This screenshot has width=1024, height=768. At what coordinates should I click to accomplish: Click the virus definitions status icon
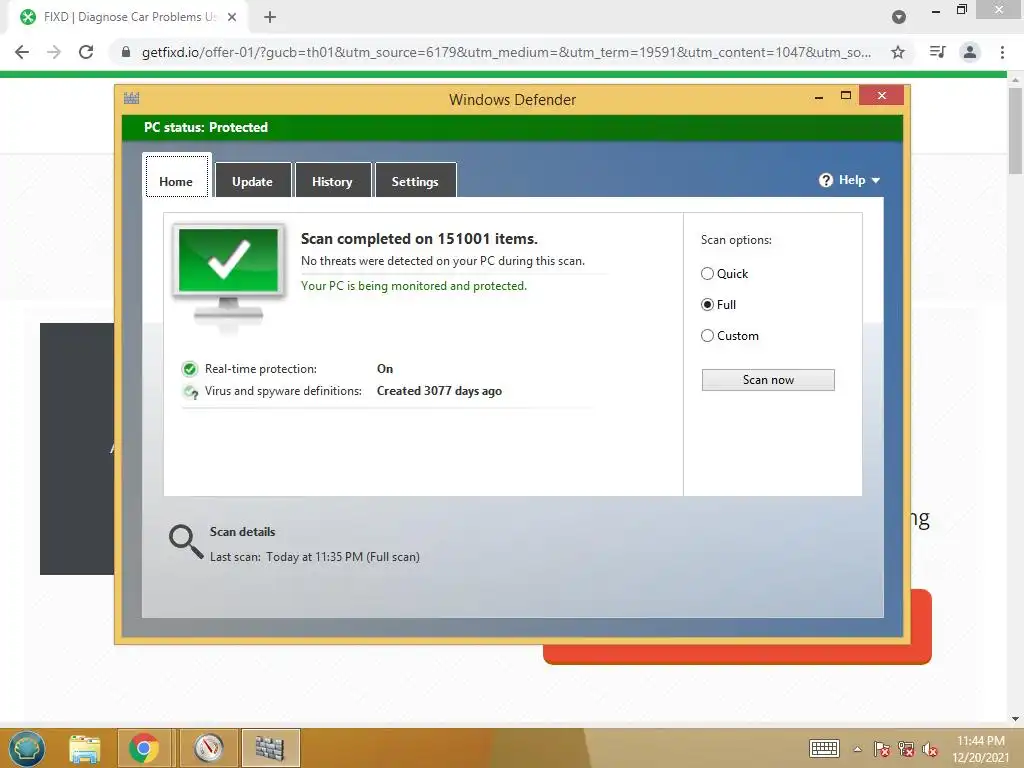[191, 392]
